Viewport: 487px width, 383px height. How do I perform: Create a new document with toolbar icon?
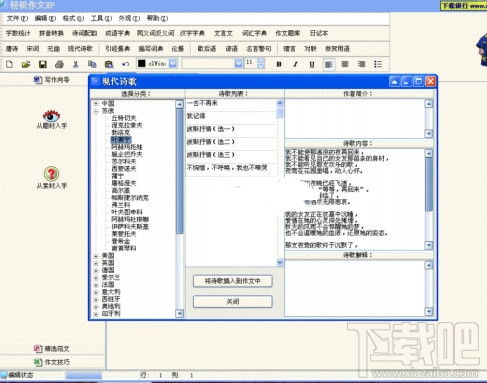pyautogui.click(x=9, y=64)
